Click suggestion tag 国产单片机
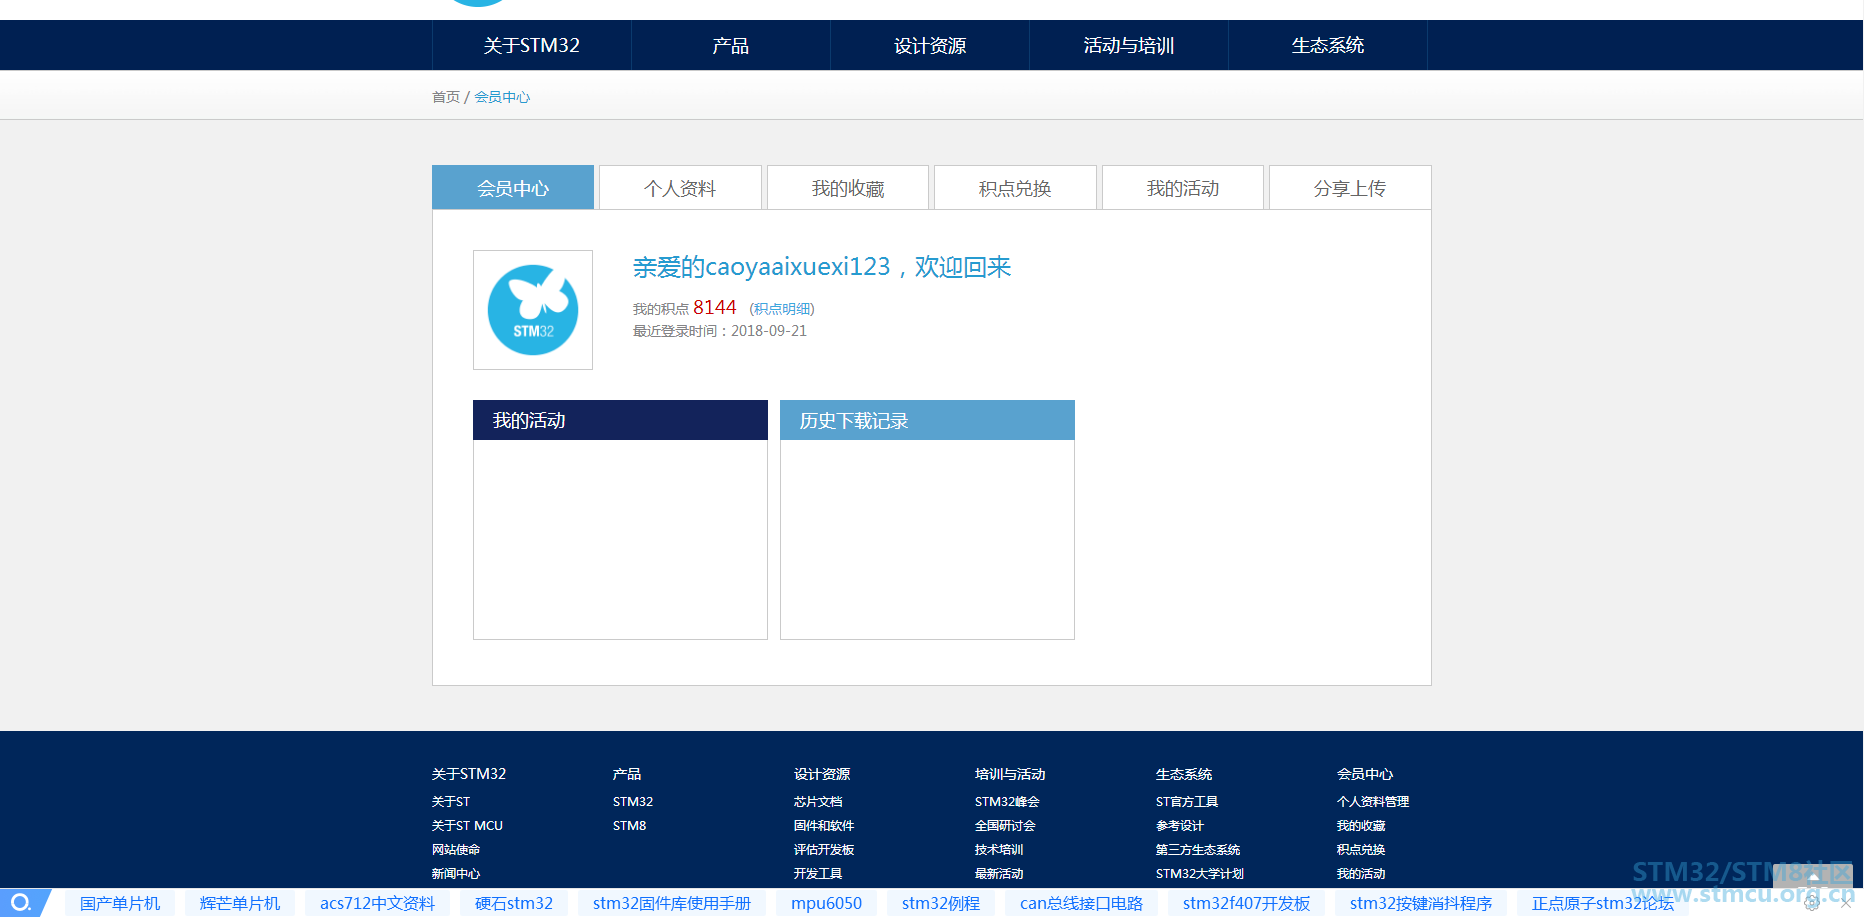 120,904
